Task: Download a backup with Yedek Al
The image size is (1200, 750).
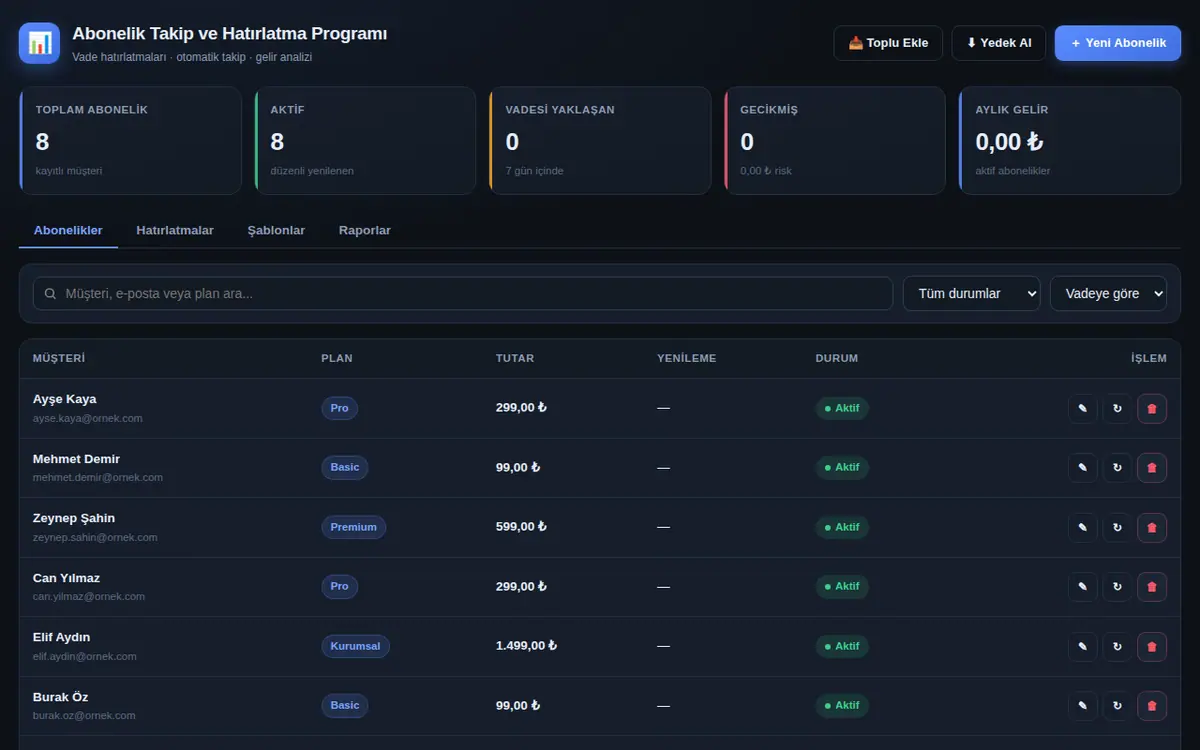Action: (999, 43)
